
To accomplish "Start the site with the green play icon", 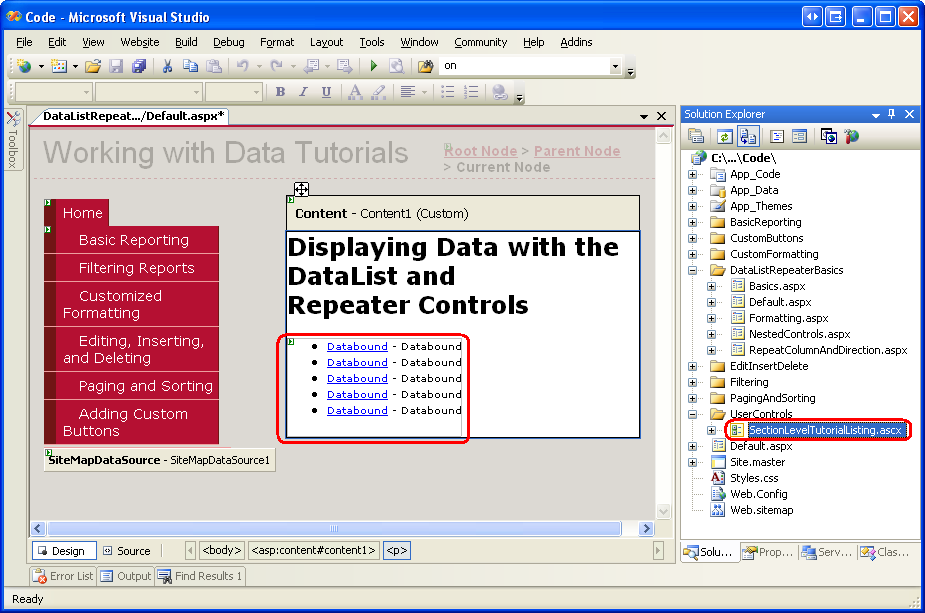I will (x=373, y=66).
